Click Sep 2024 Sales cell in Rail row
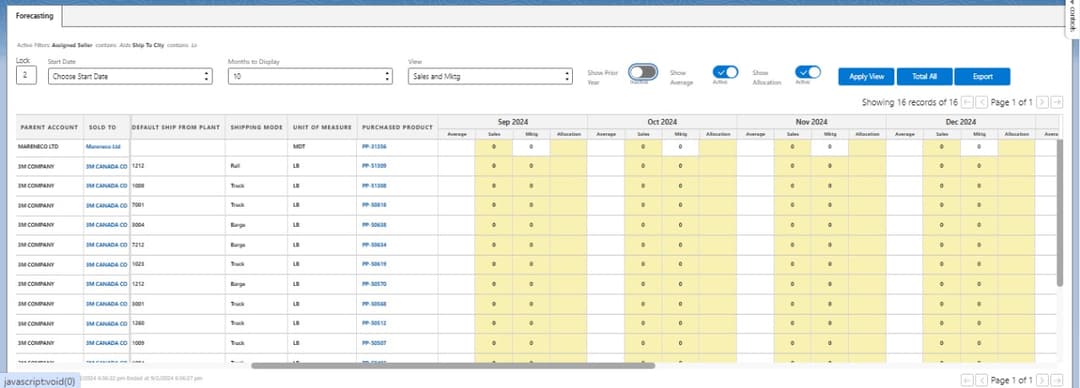 [x=494, y=166]
